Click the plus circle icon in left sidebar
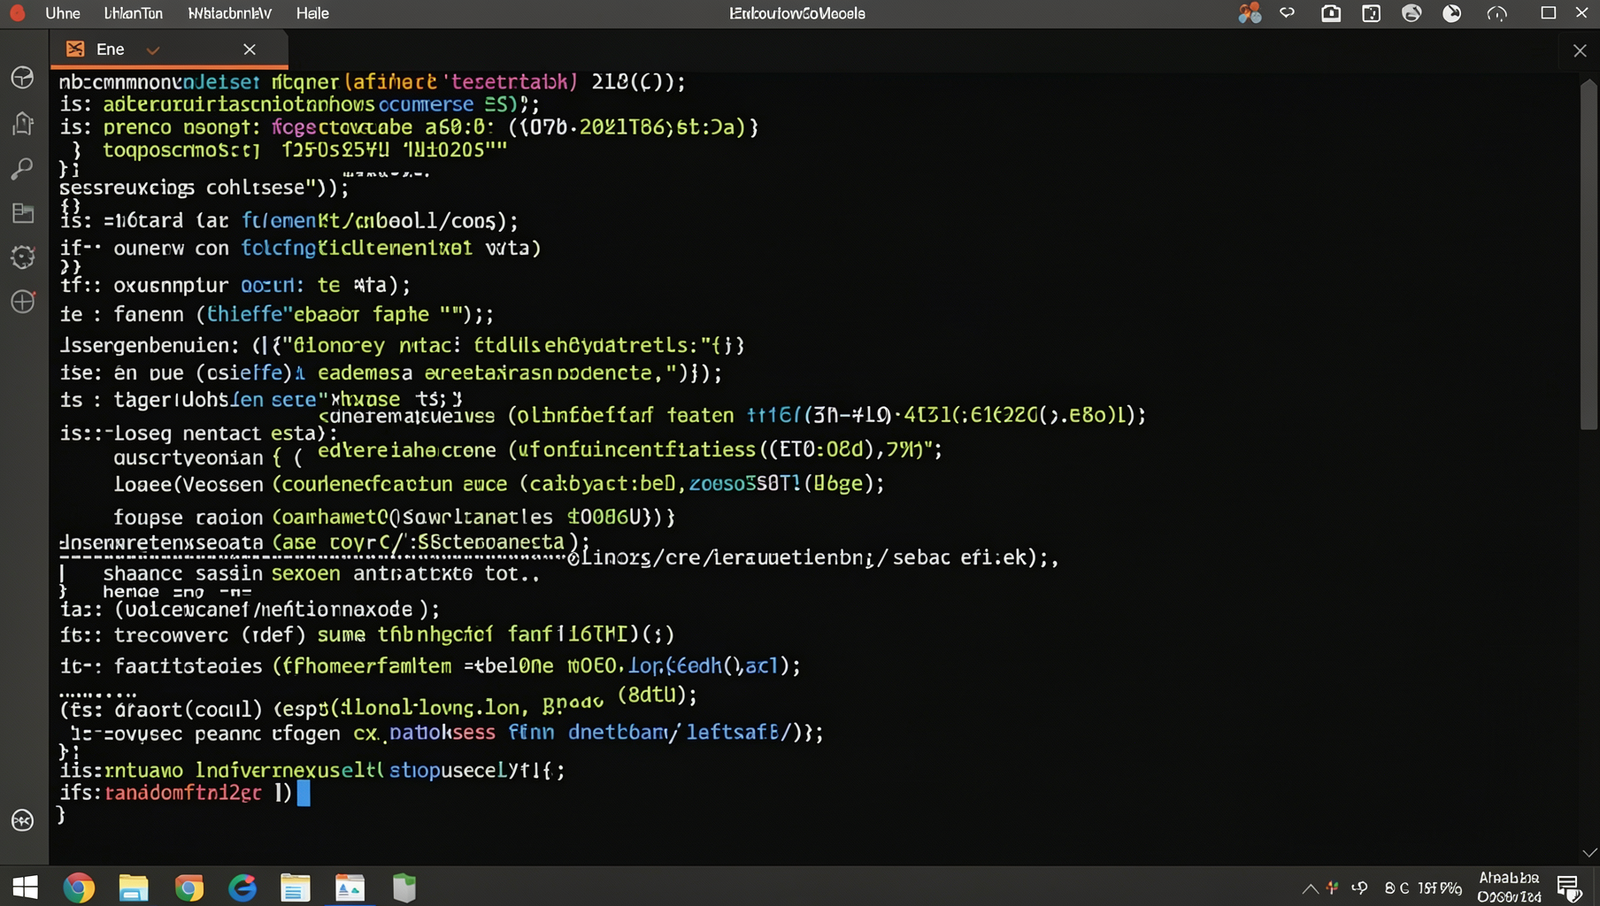 point(22,301)
